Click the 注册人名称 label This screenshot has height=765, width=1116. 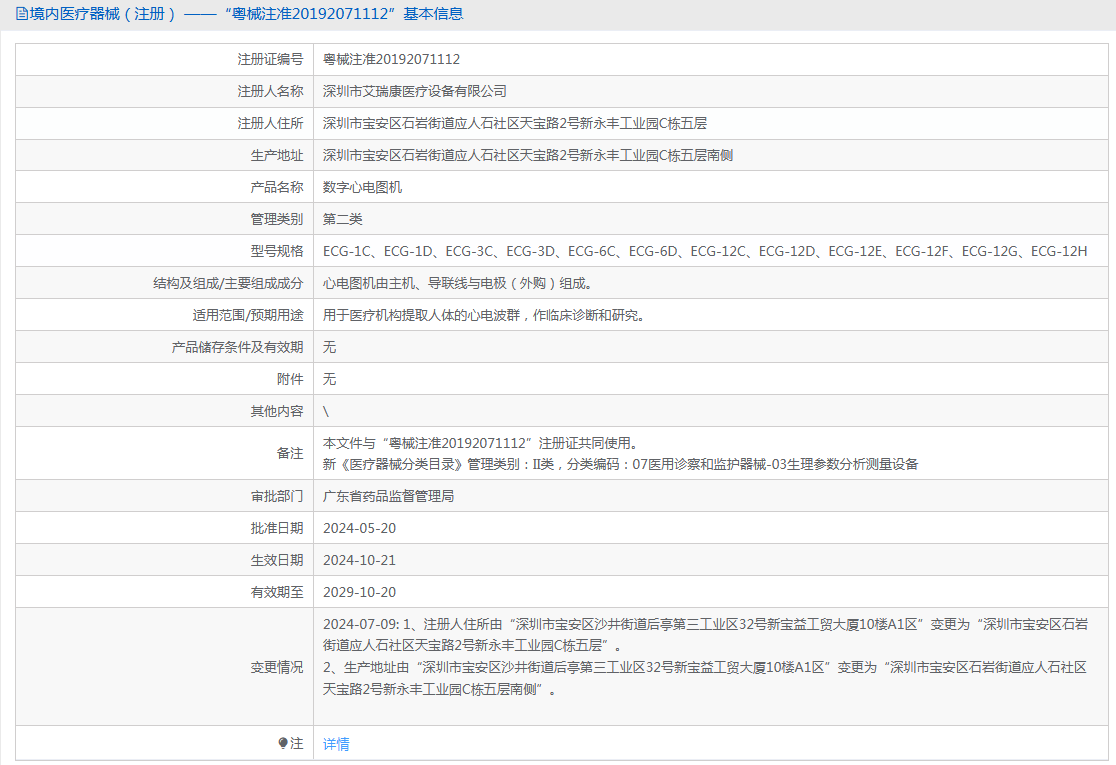pos(270,92)
